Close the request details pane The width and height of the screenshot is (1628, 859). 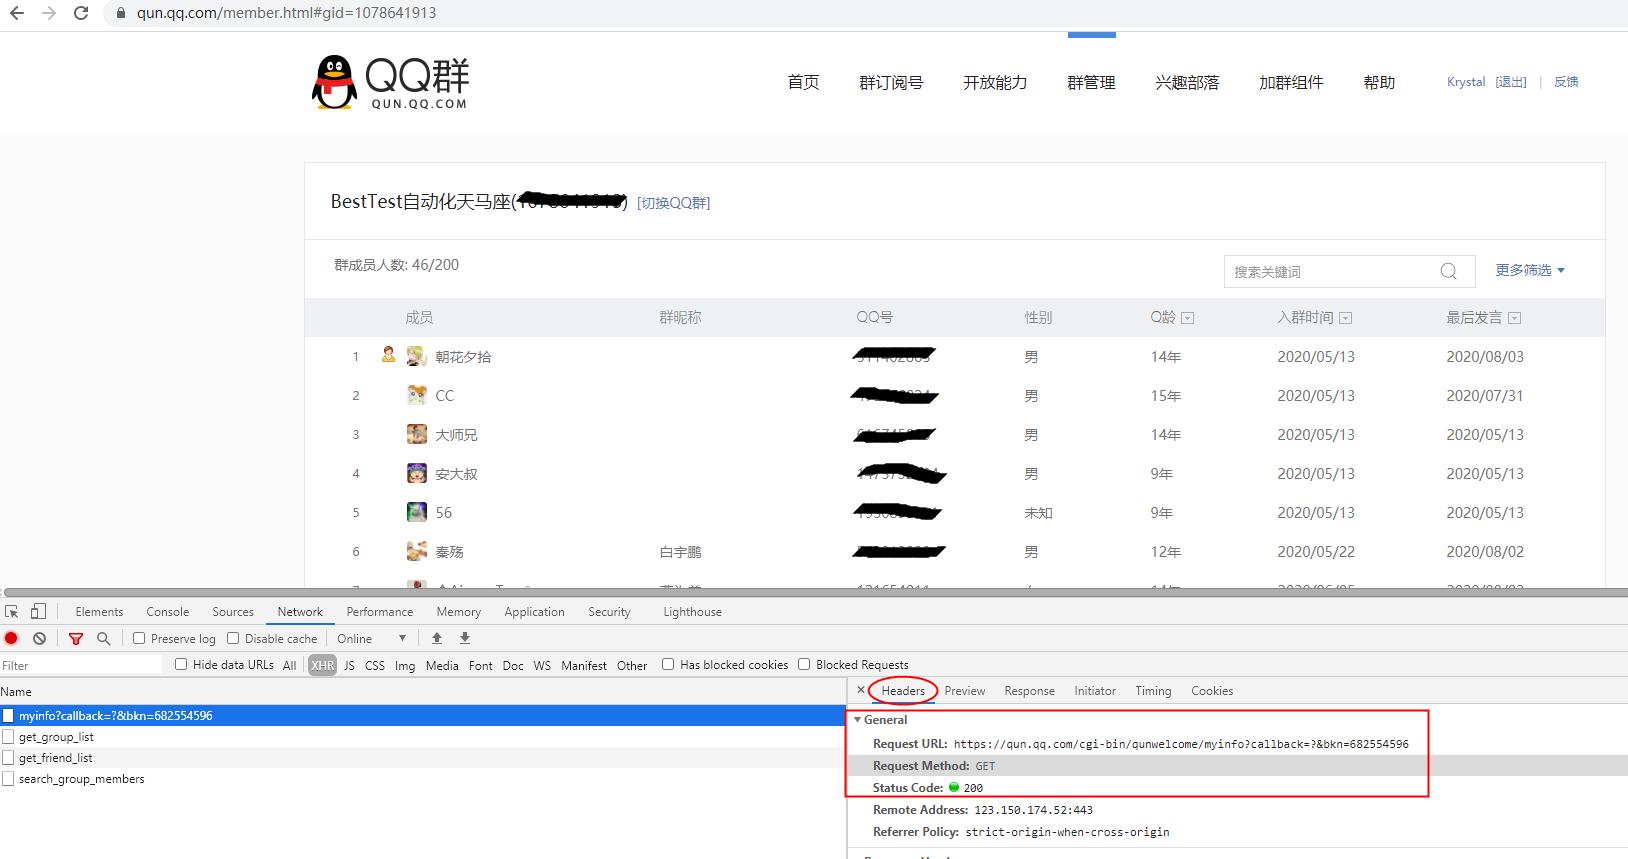click(861, 690)
